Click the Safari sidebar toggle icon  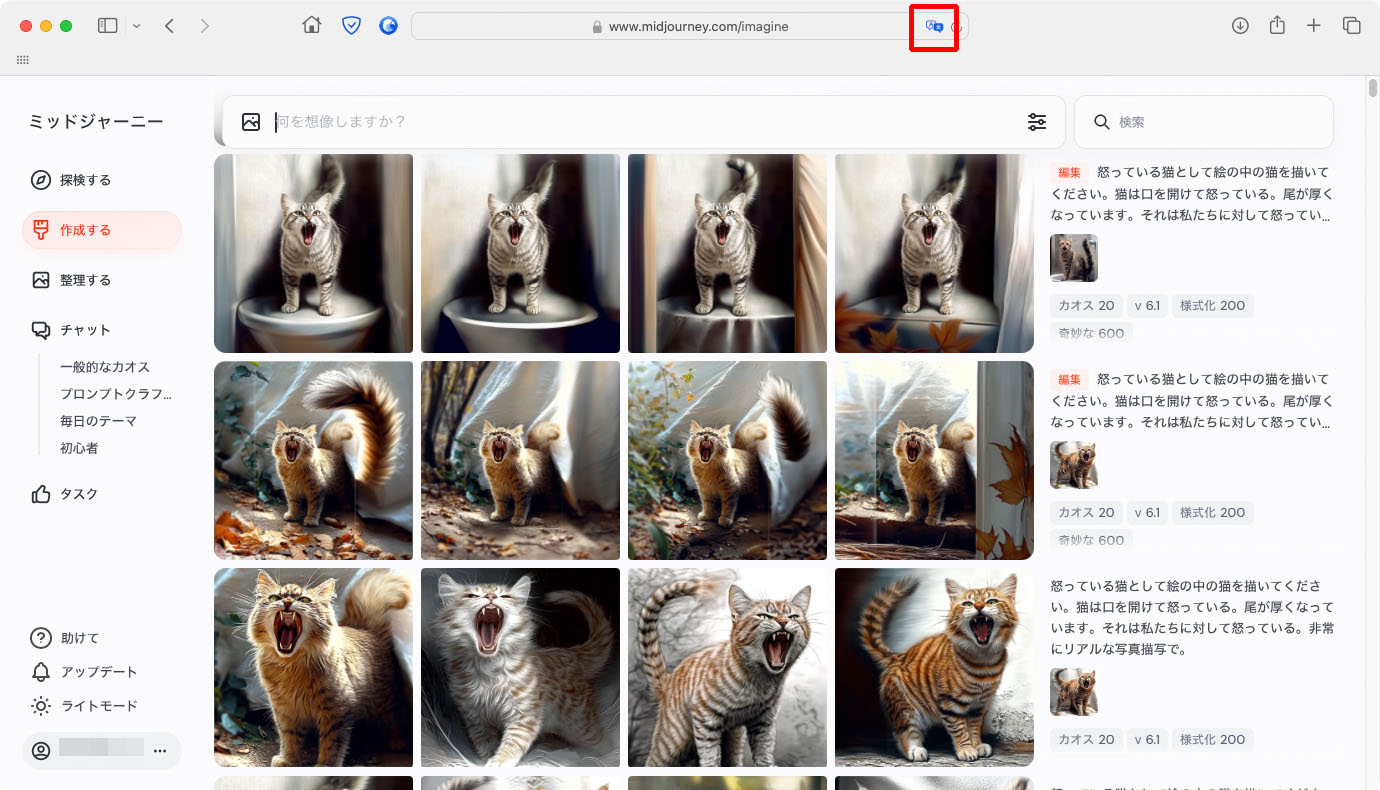pos(107,26)
